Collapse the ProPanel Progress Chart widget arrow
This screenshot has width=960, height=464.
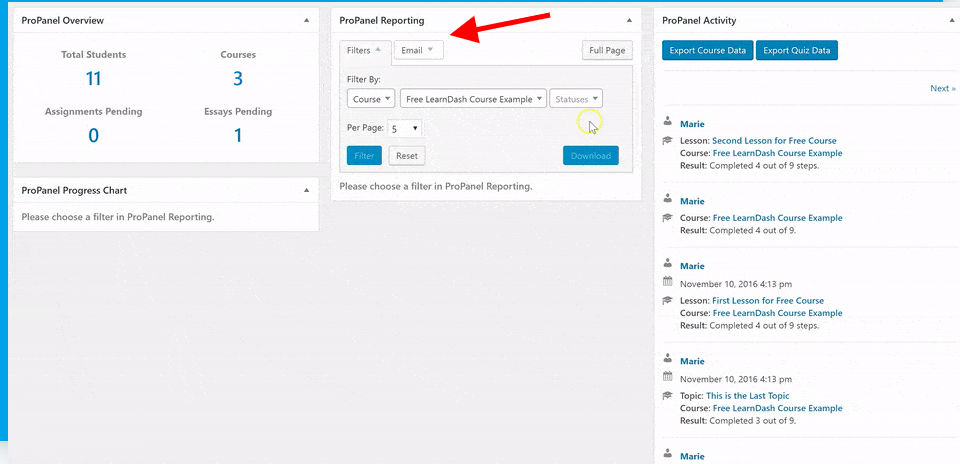pos(307,190)
